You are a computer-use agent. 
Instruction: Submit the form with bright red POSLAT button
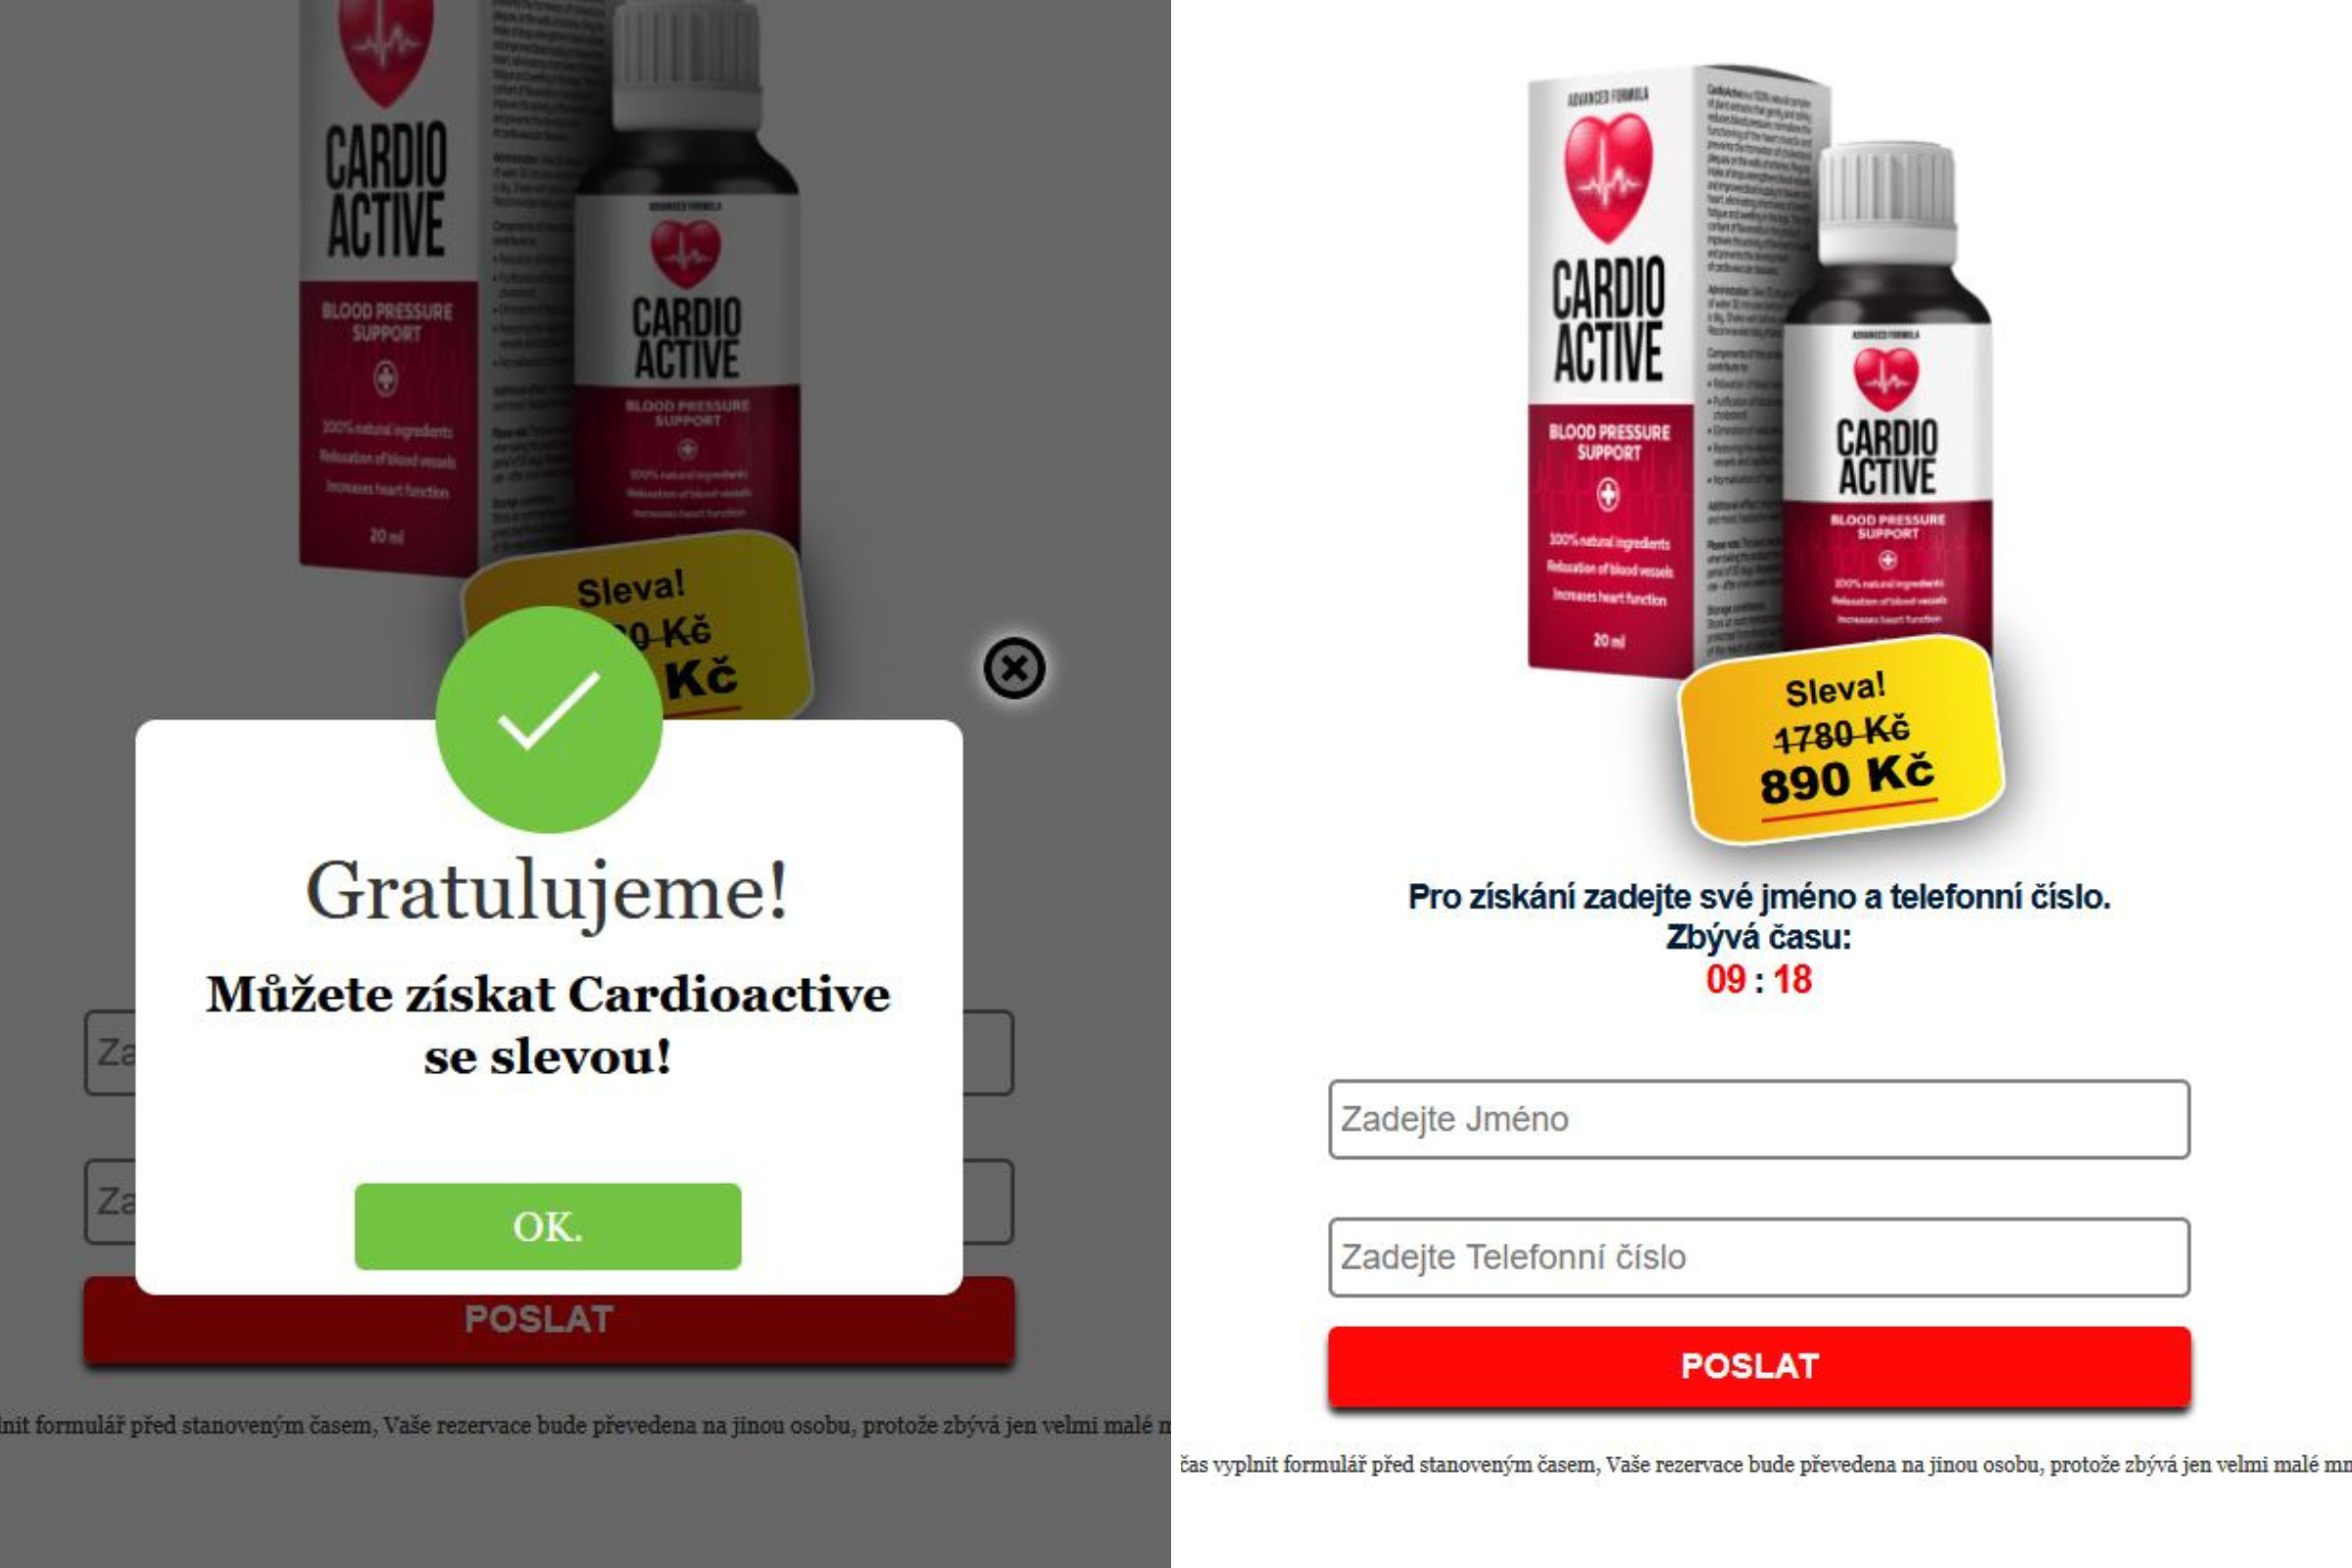[1759, 1366]
